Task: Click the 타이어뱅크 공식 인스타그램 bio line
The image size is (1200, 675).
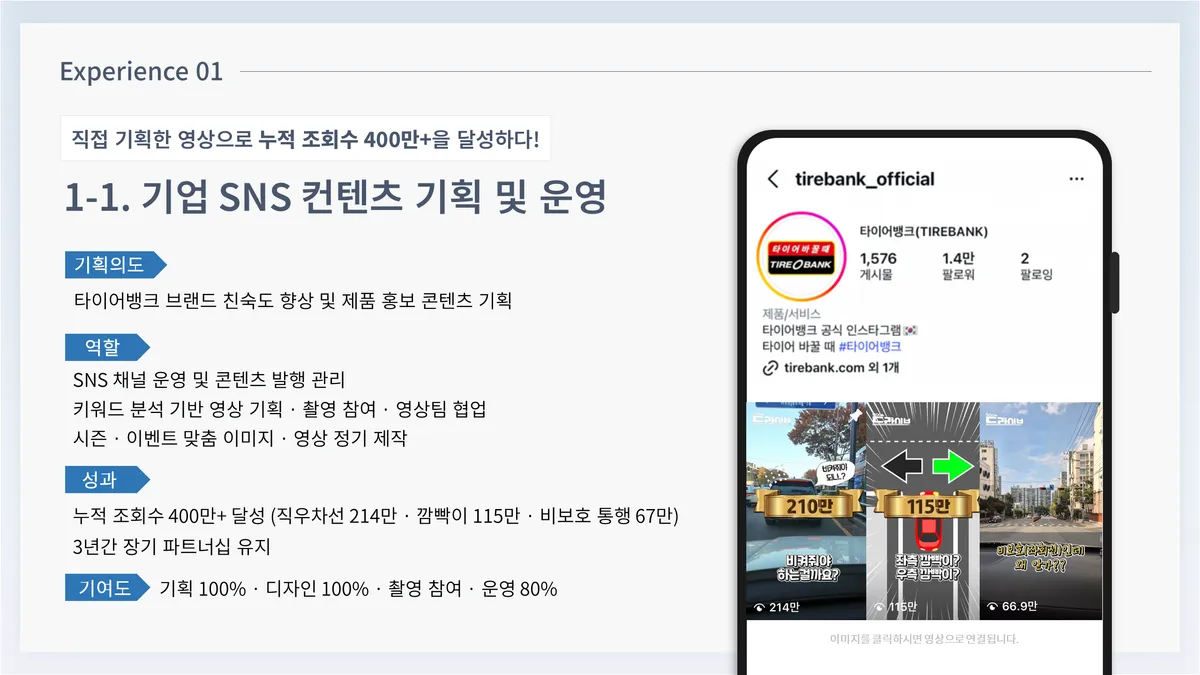Action: point(840,329)
